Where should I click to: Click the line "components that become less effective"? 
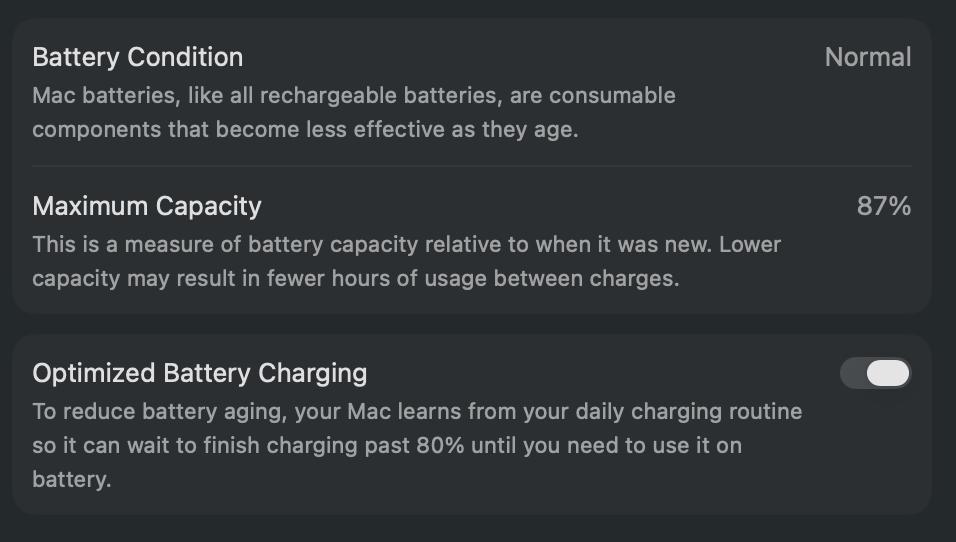(x=305, y=130)
